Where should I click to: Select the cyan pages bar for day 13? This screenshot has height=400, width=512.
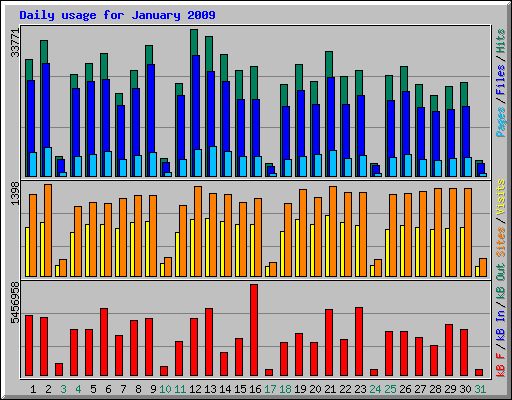point(213,161)
